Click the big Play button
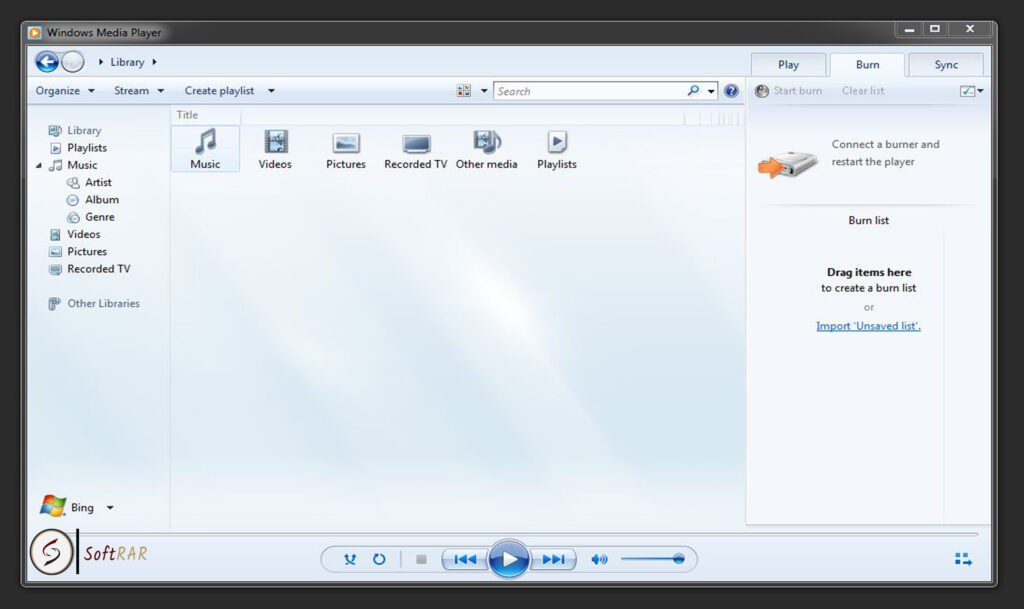1024x609 pixels. click(x=509, y=559)
